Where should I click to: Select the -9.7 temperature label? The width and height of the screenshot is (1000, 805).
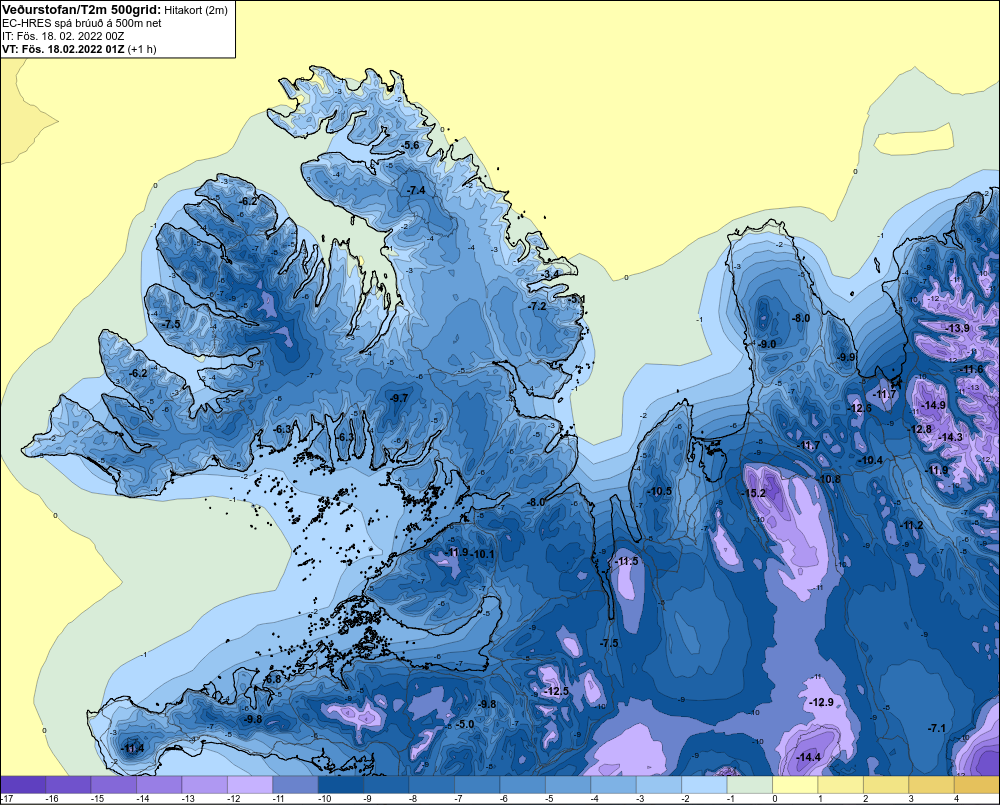[398, 397]
